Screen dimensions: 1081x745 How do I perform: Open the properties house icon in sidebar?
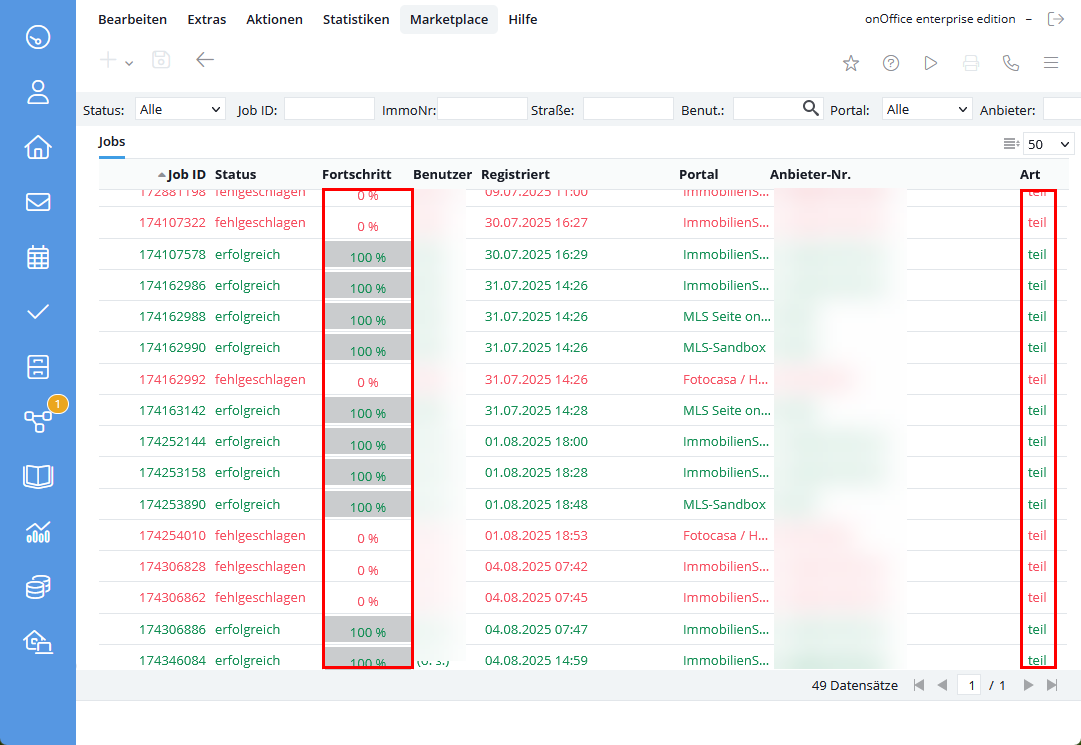[38, 148]
